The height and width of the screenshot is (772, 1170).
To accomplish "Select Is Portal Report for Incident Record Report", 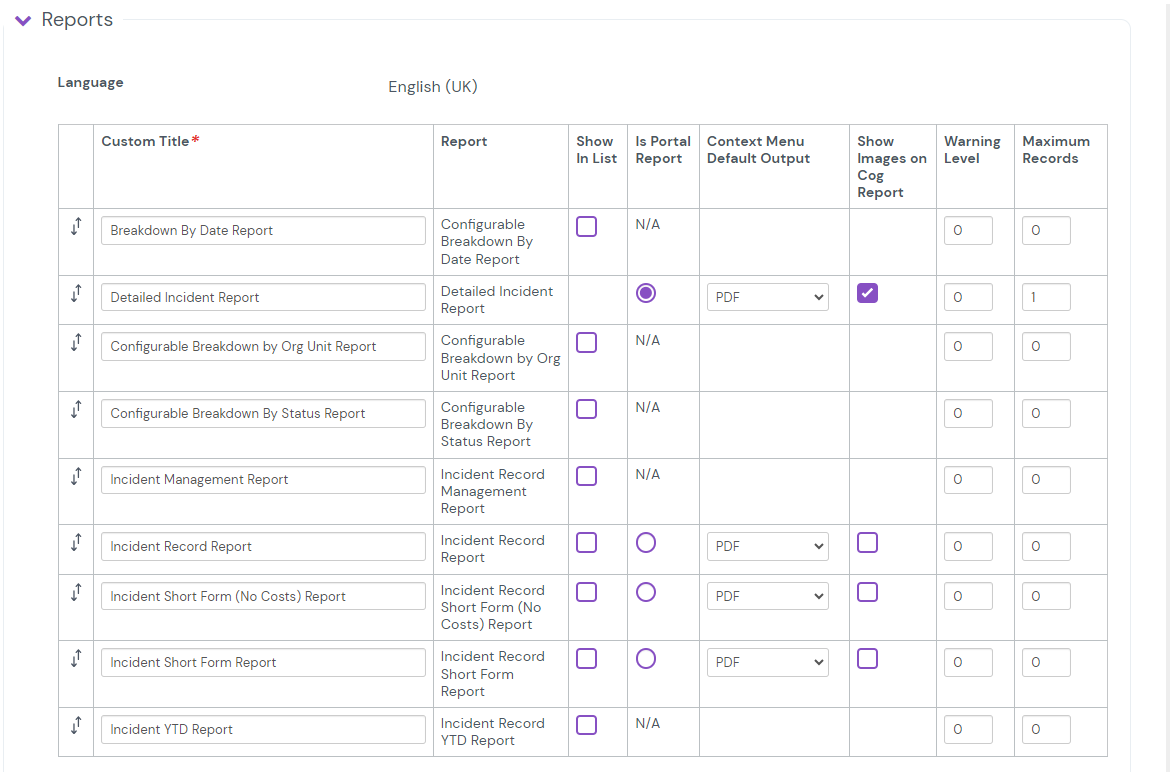I will point(646,542).
